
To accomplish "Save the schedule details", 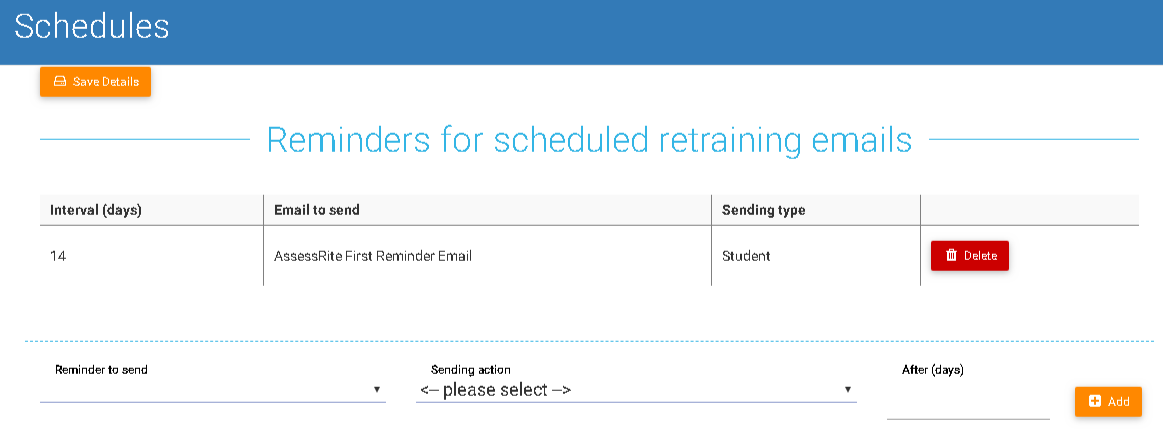I will [x=95, y=81].
